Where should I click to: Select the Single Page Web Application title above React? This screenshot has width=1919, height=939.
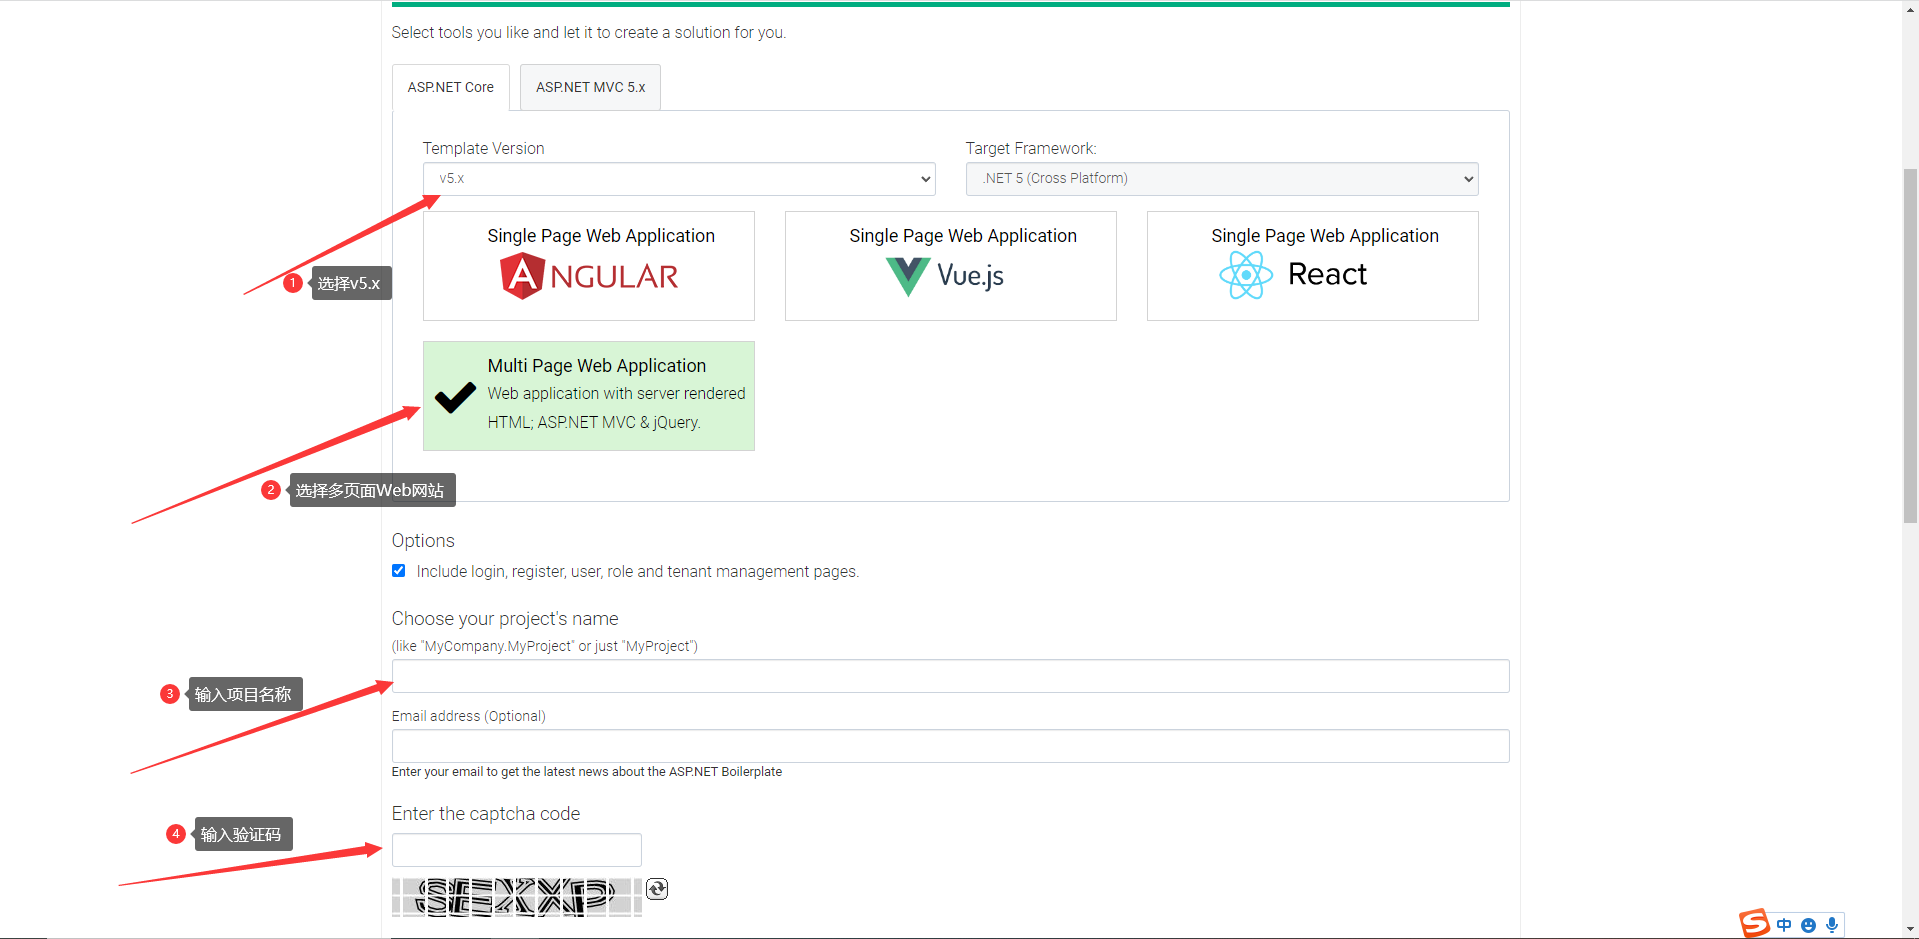(x=1325, y=236)
